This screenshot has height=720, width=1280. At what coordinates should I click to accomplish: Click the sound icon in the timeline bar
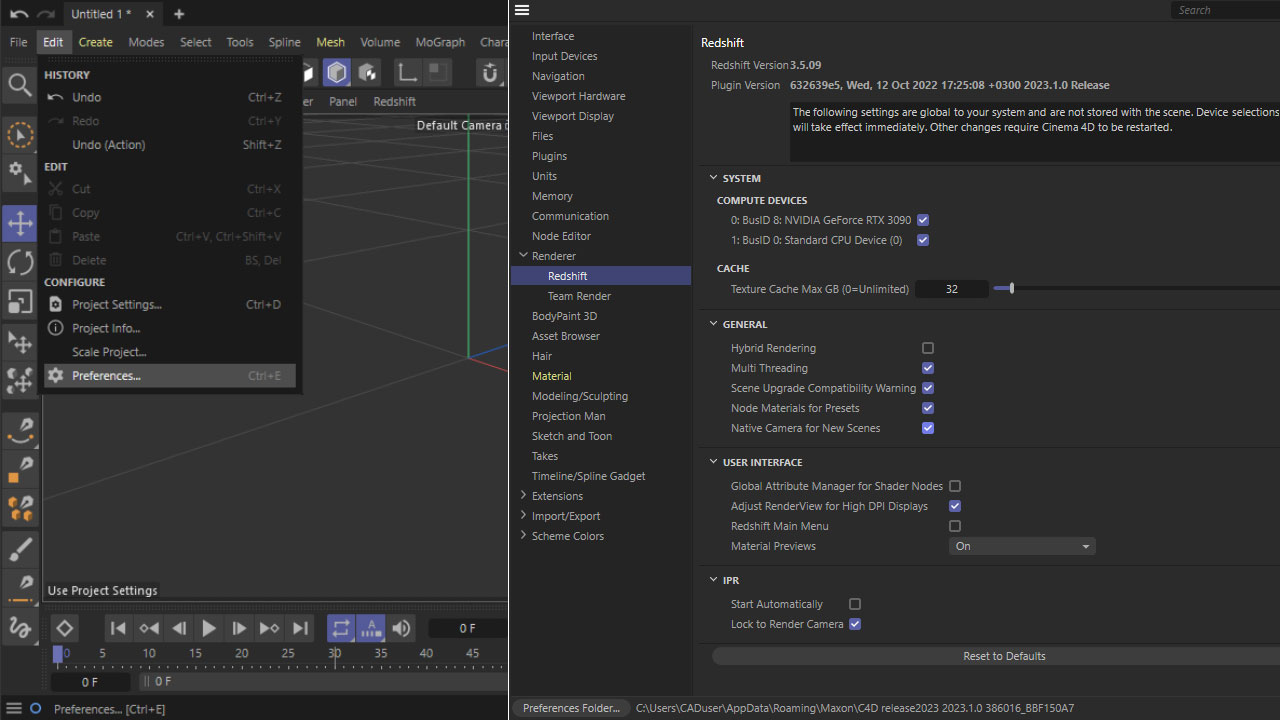(x=400, y=627)
